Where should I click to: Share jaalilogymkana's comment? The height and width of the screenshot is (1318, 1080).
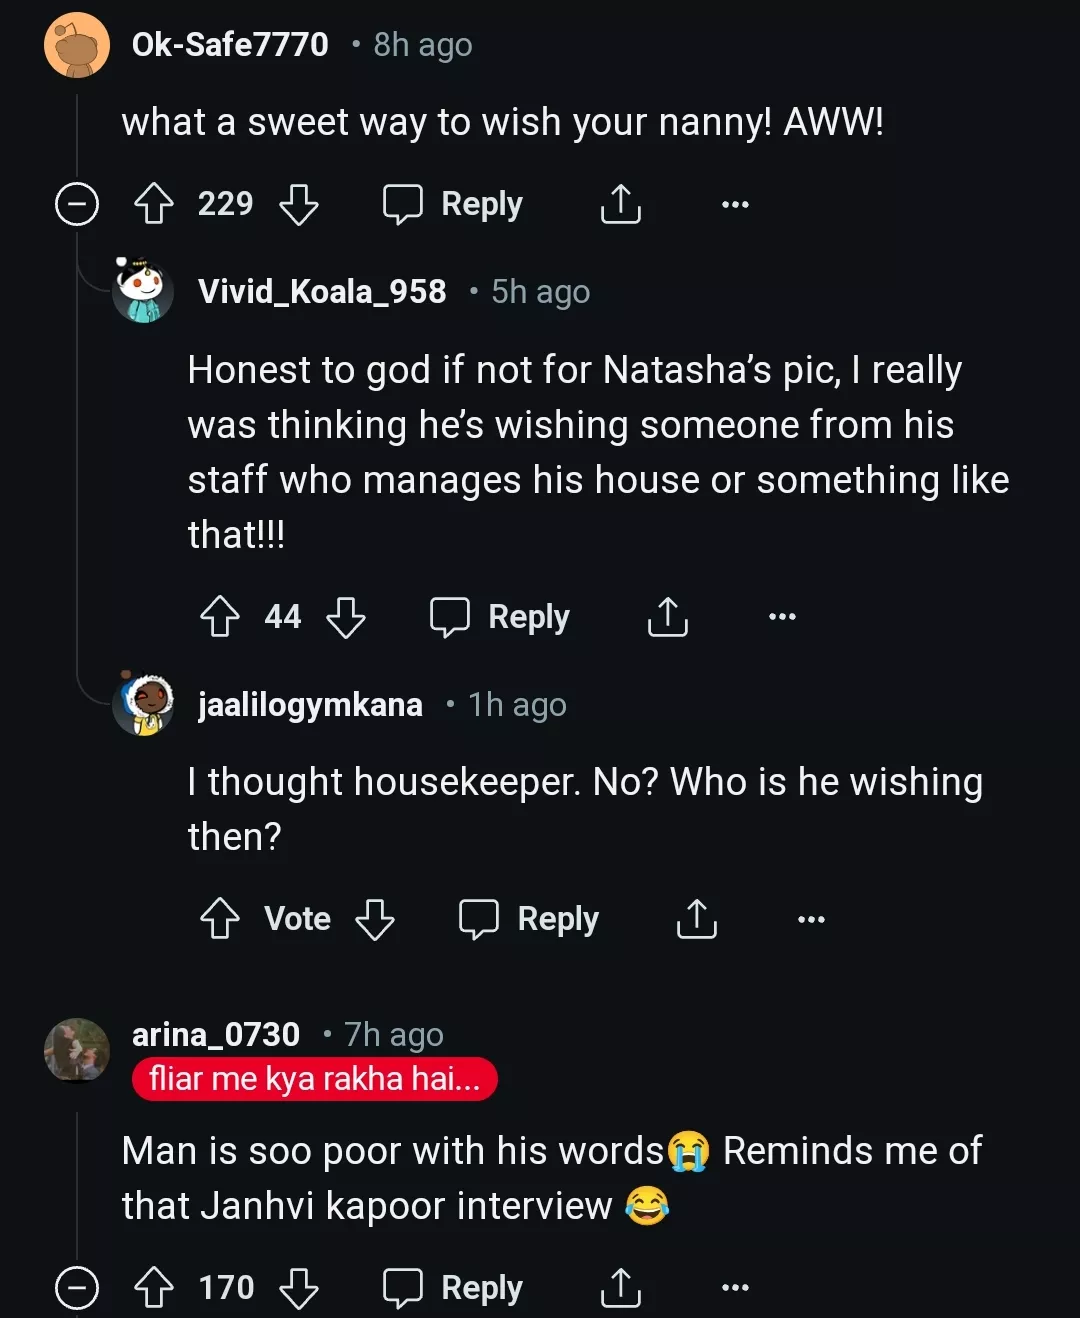696,919
